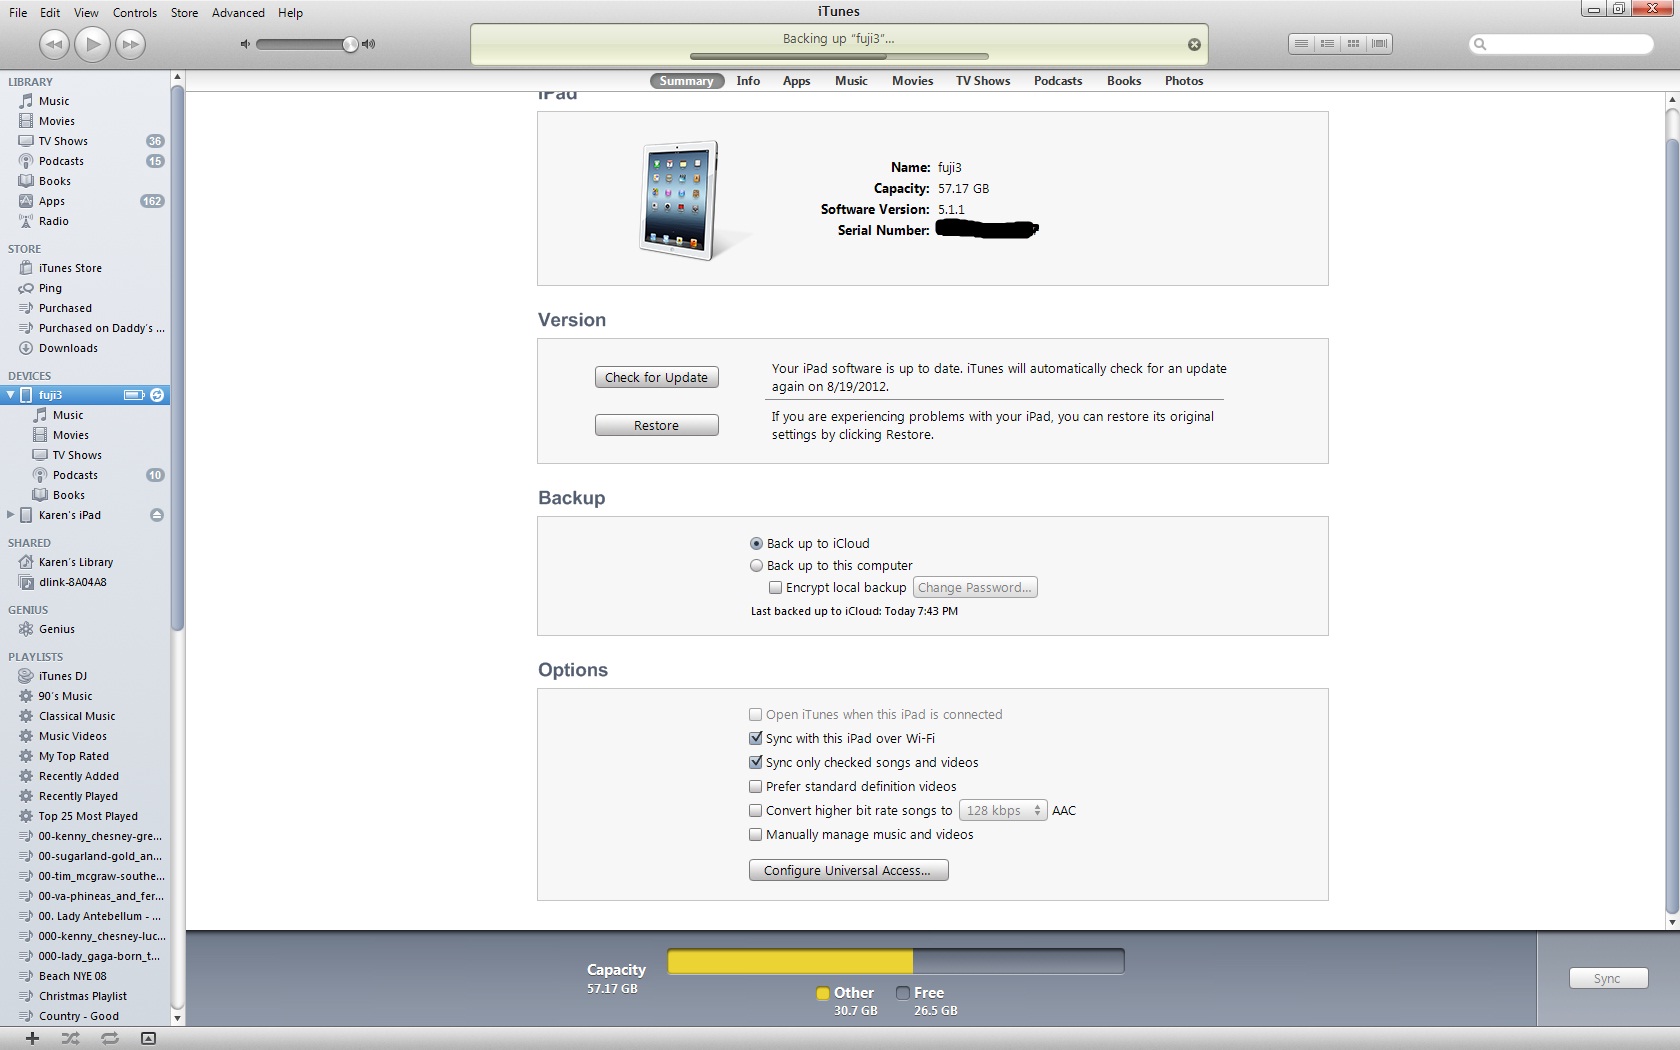This screenshot has width=1680, height=1050.
Task: Open the File menu
Action: tap(18, 13)
